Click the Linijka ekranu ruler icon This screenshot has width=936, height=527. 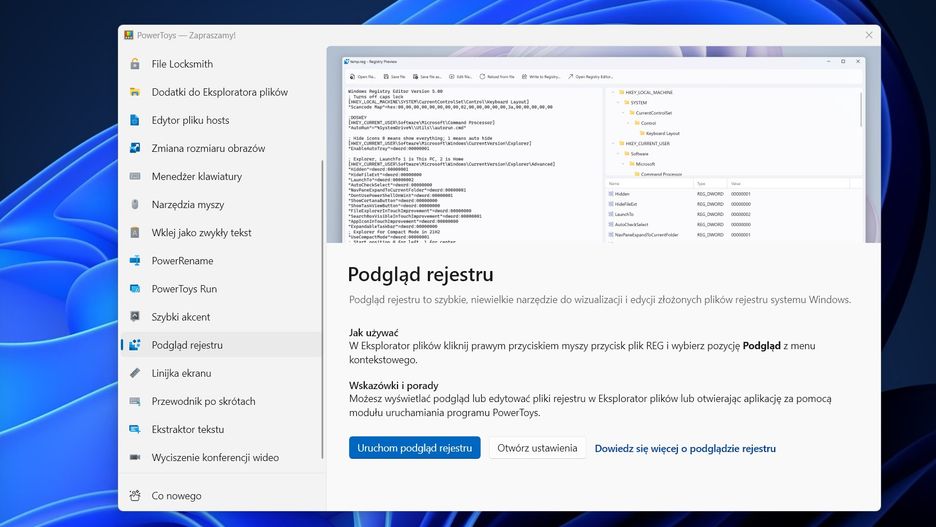point(135,372)
